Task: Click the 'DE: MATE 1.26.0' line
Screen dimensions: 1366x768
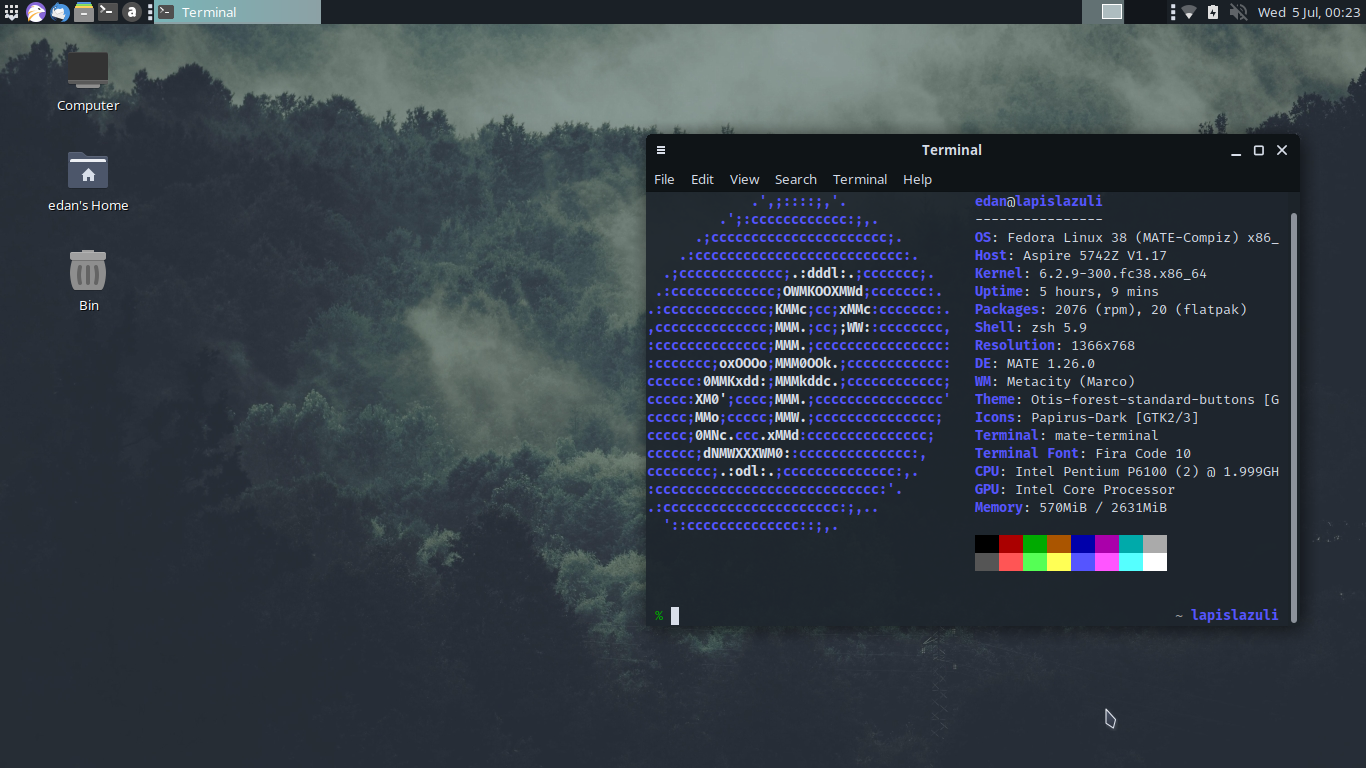Action: pos(1035,363)
